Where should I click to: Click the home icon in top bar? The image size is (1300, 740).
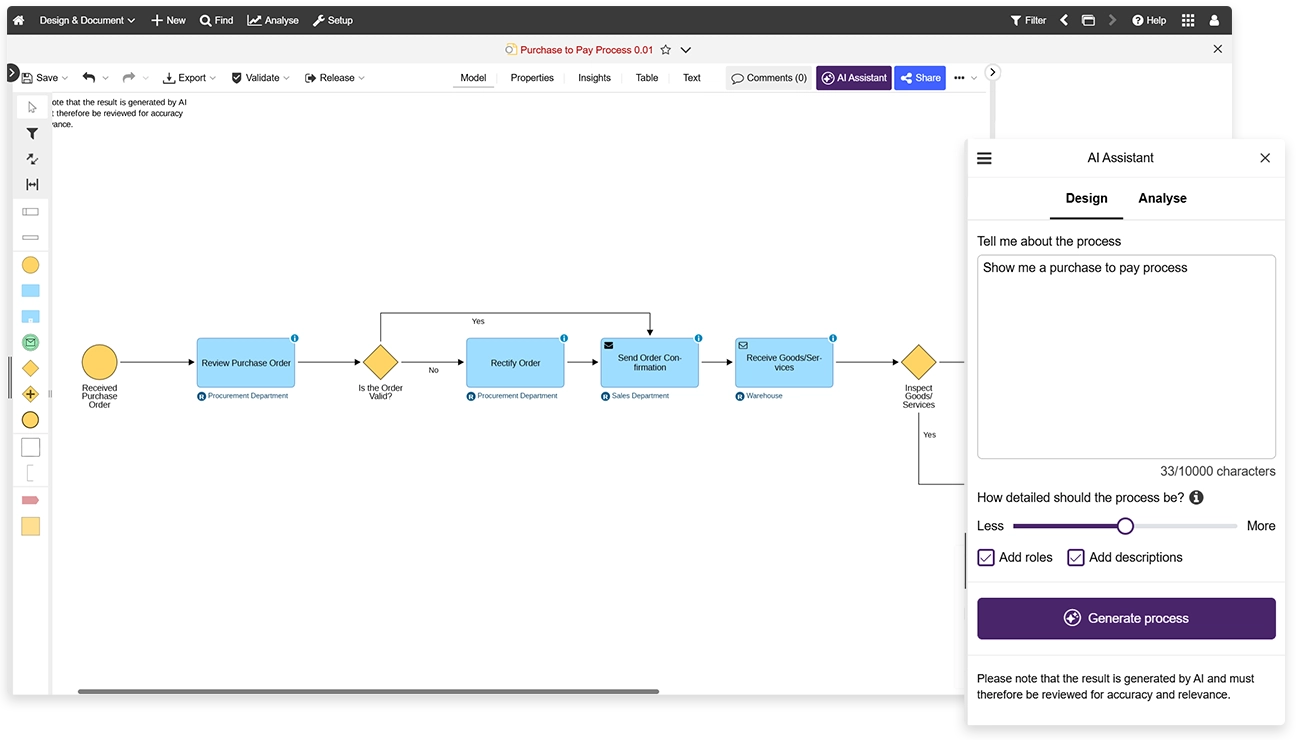tap(18, 20)
